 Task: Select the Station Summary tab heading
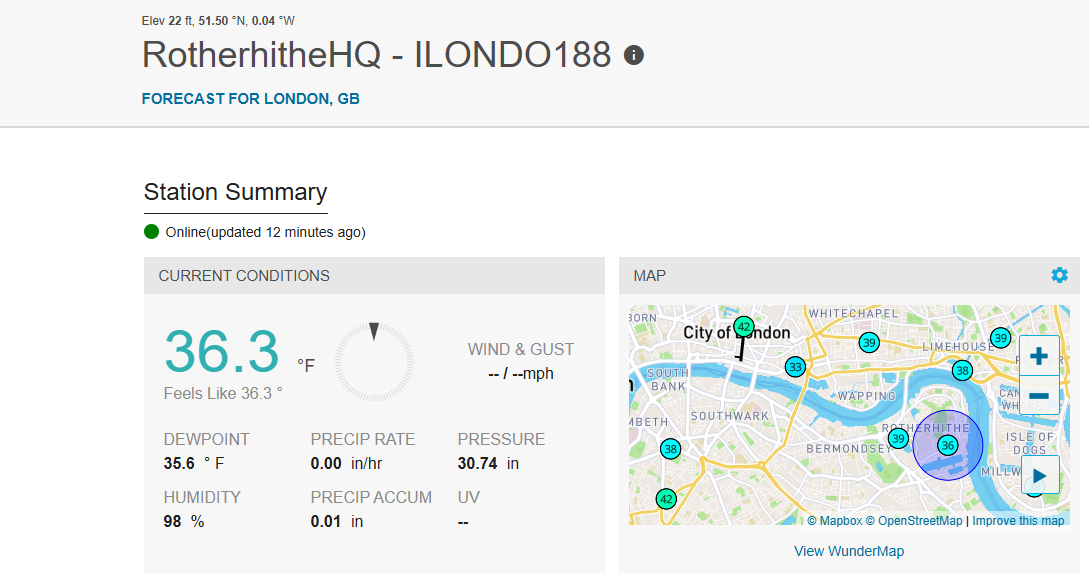[x=235, y=192]
